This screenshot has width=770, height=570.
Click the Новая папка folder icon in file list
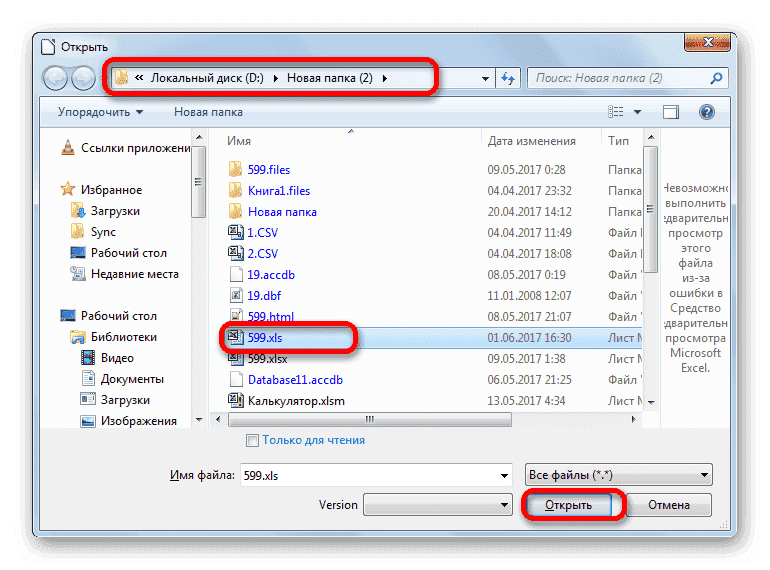(235, 212)
